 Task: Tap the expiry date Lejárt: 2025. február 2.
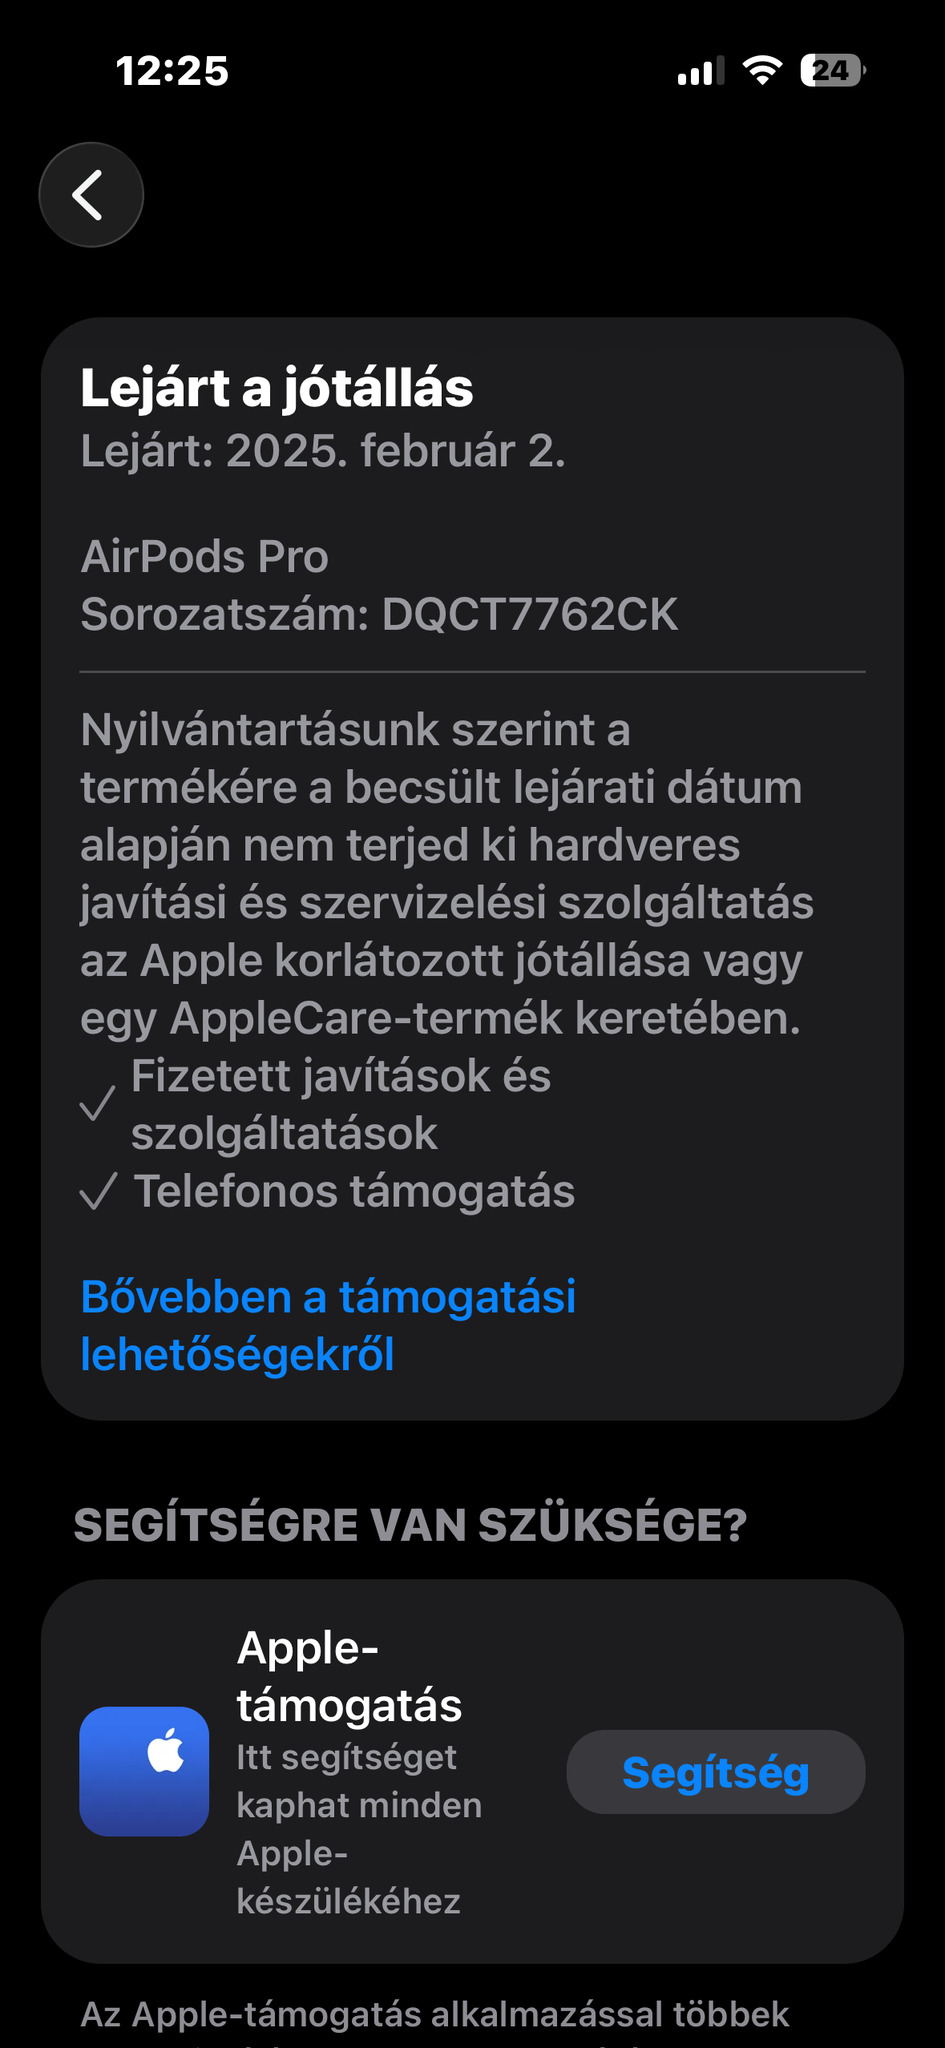(323, 451)
